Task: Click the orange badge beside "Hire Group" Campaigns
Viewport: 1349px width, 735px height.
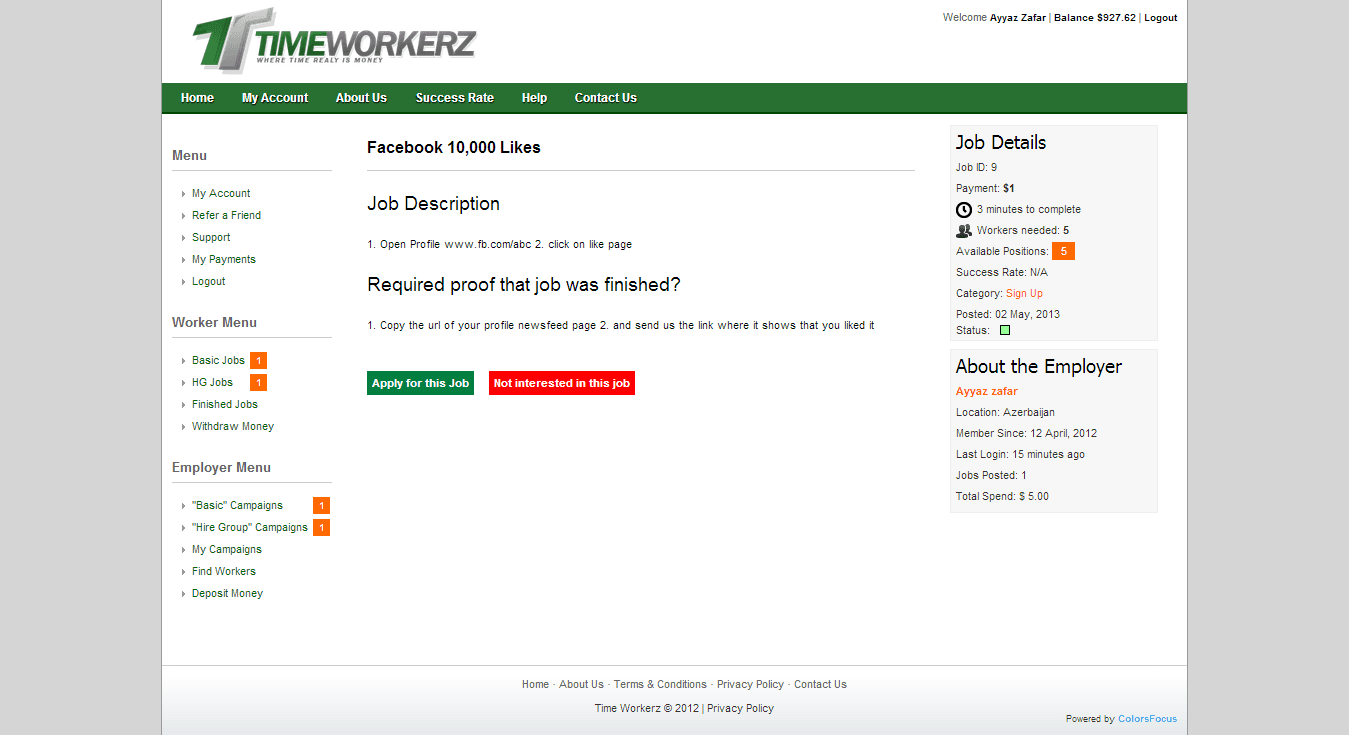Action: pyautogui.click(x=321, y=528)
